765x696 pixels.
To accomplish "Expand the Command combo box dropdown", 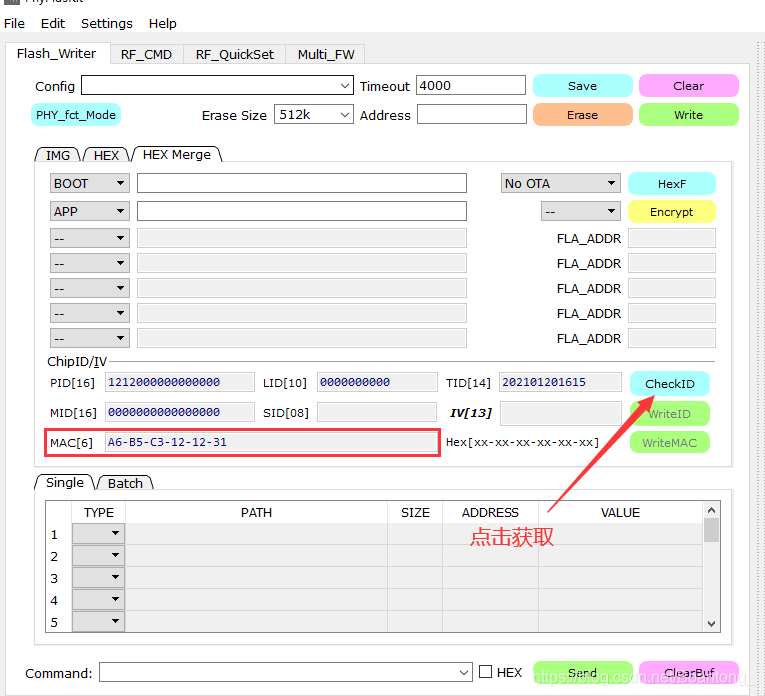I will [x=463, y=673].
